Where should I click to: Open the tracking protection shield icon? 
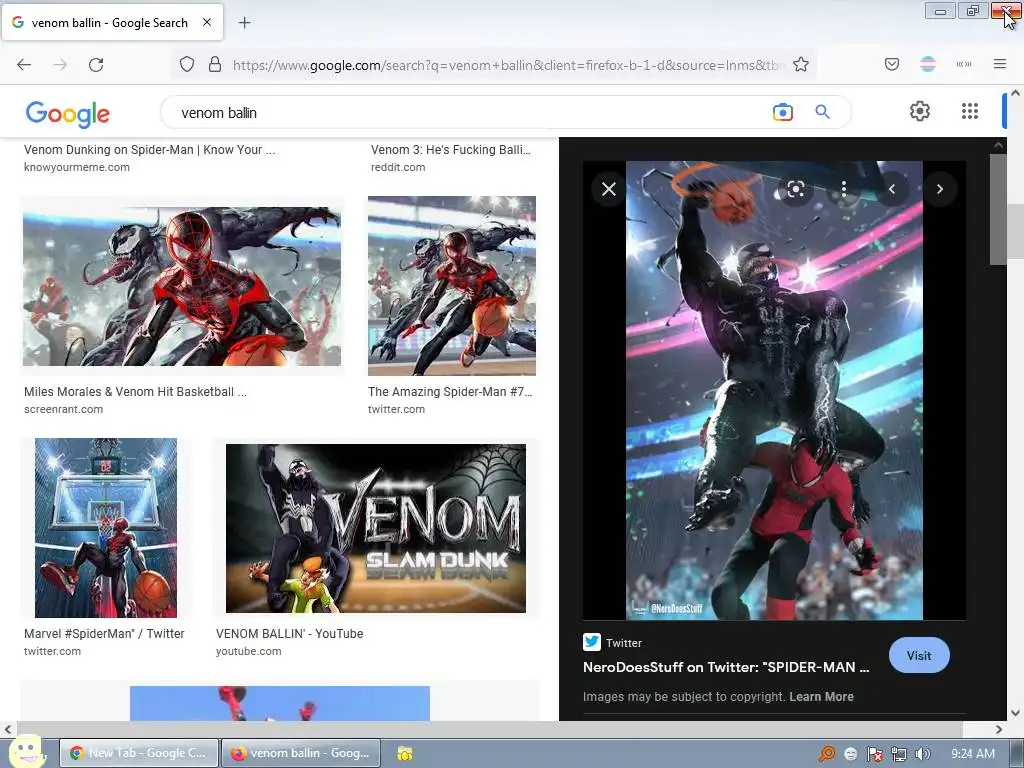(x=187, y=65)
